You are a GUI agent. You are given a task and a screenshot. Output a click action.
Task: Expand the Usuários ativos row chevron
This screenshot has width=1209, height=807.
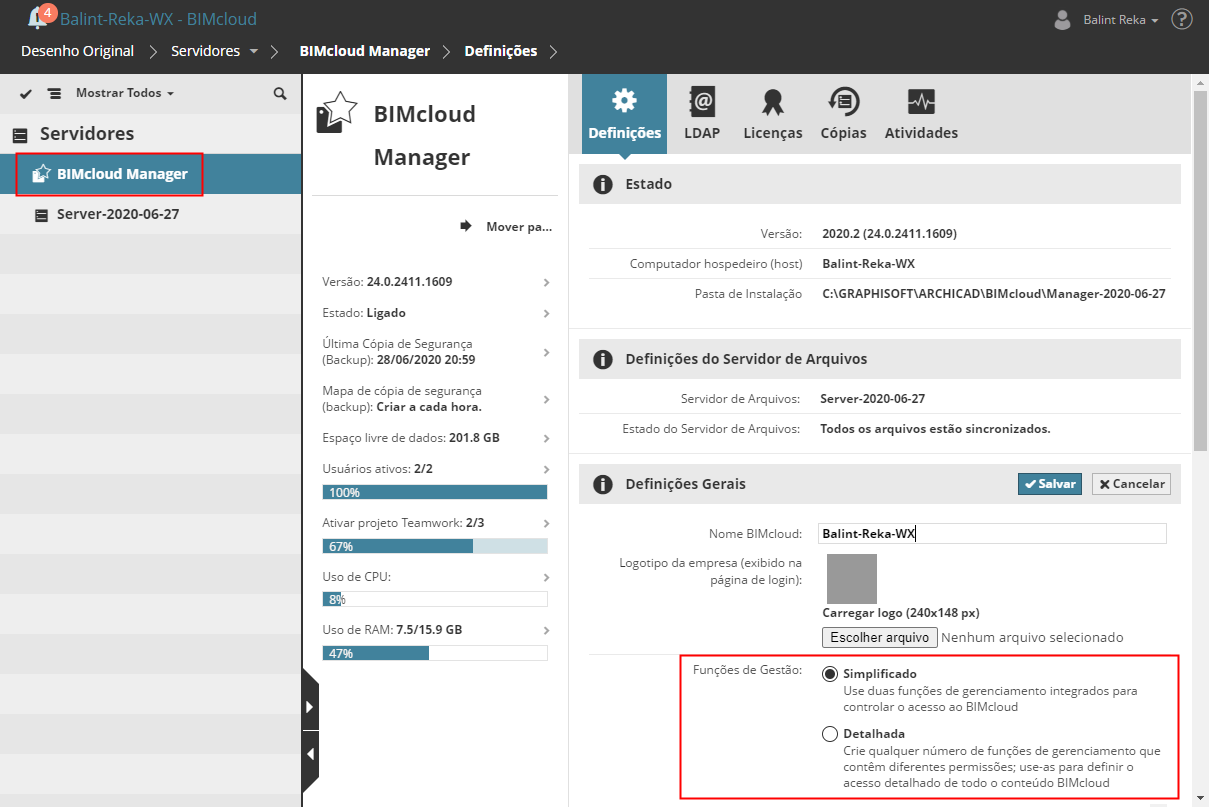click(546, 469)
